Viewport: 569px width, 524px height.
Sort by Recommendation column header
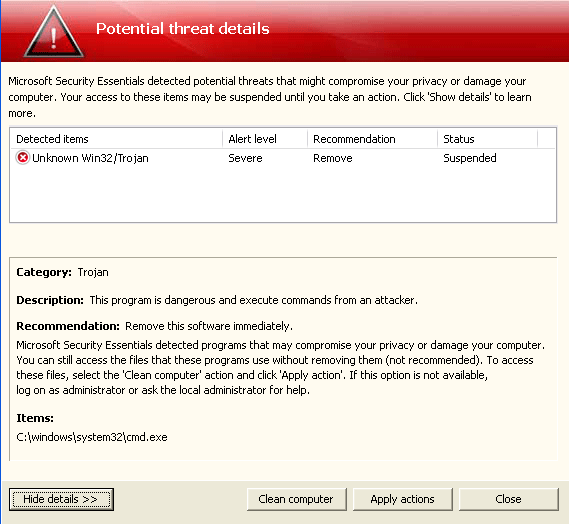click(x=372, y=139)
